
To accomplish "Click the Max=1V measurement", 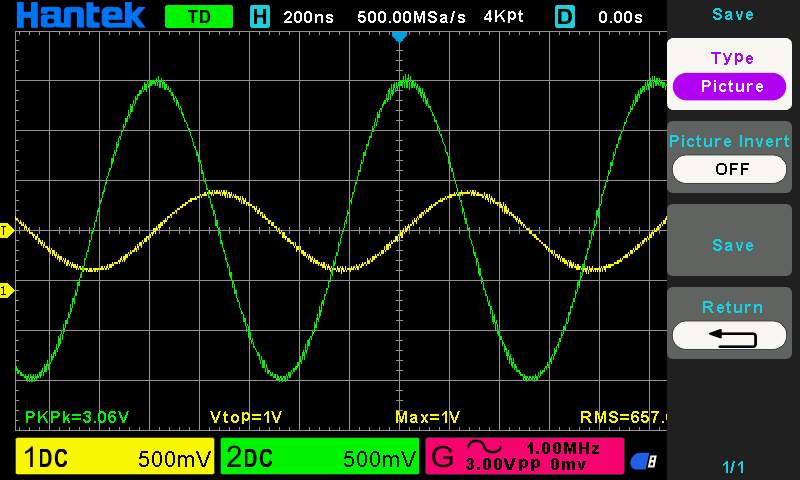I will [428, 417].
